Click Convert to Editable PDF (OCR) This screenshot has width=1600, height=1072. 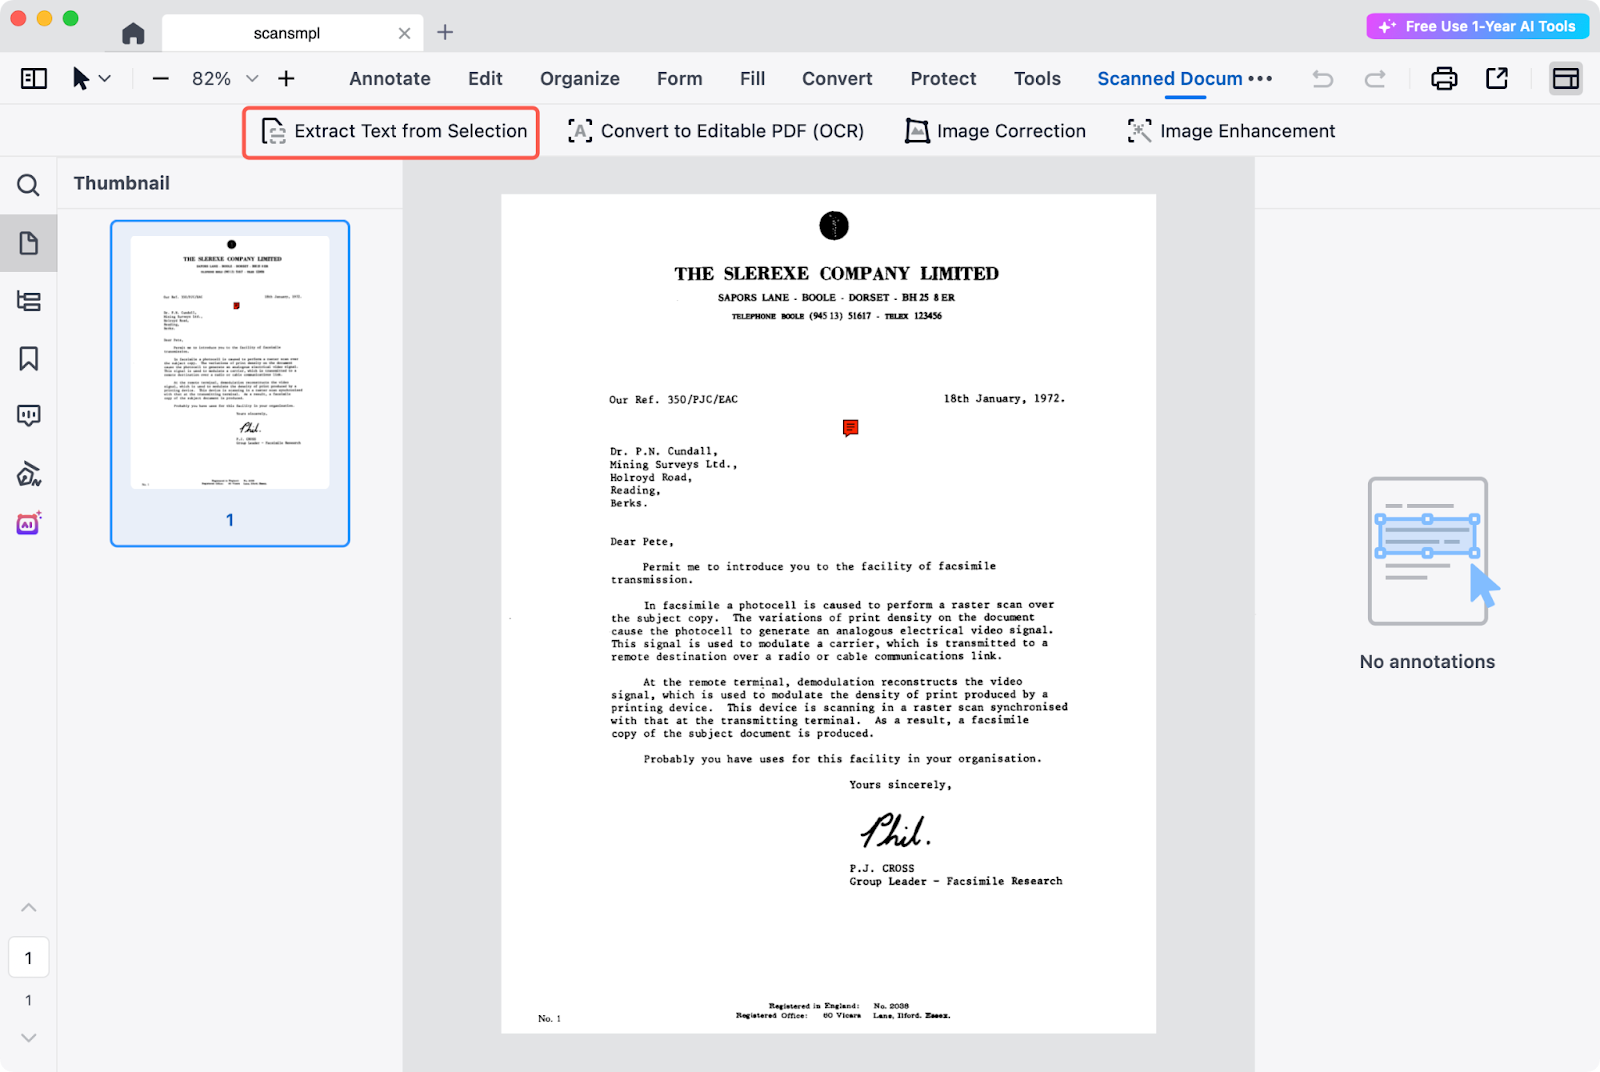716,132
